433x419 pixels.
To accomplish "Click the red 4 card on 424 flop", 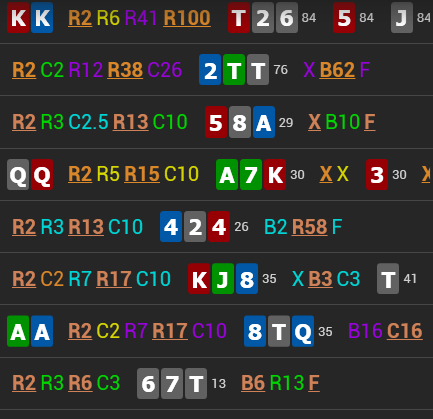I will (219, 226).
